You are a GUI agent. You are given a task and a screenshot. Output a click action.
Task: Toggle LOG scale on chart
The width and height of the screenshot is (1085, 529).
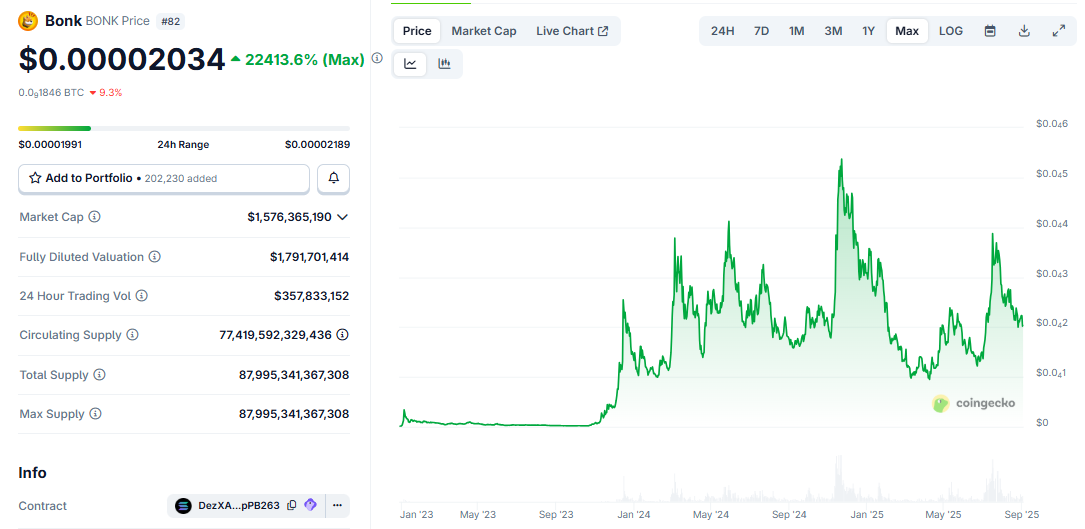[951, 31]
